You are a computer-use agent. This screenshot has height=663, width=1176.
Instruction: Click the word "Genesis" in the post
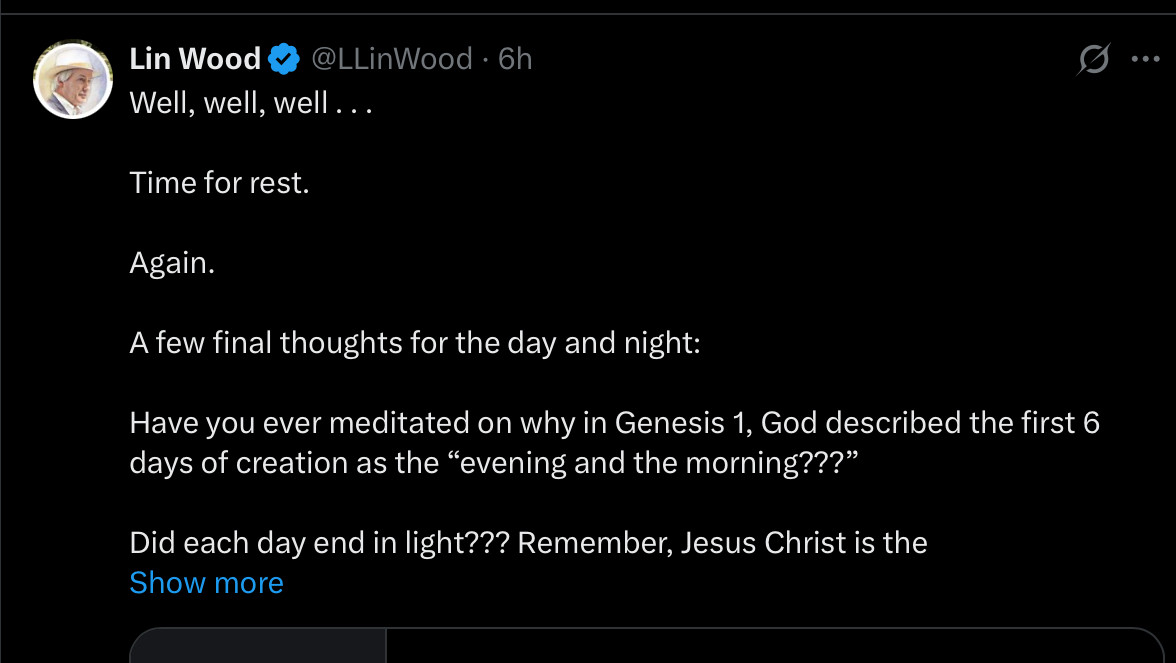point(669,423)
